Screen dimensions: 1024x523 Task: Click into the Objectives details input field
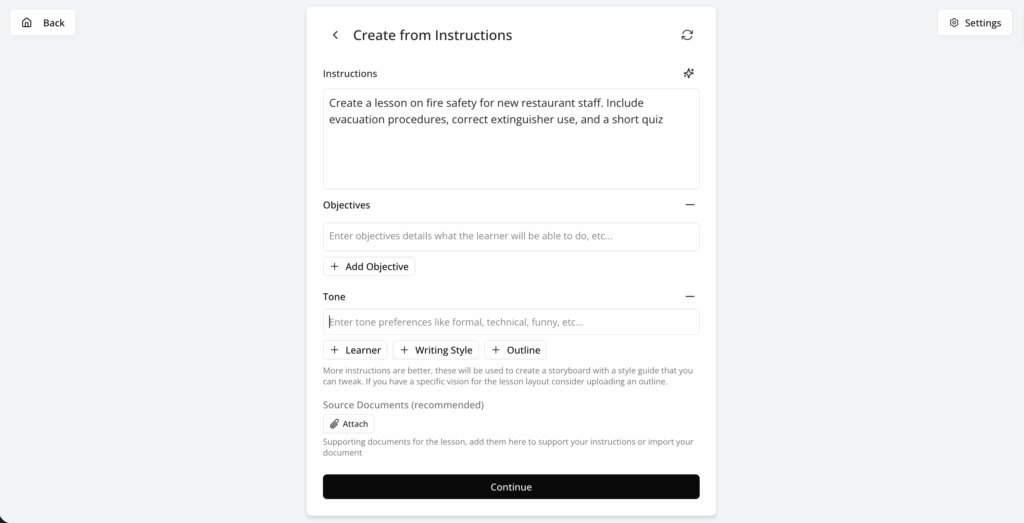point(511,237)
